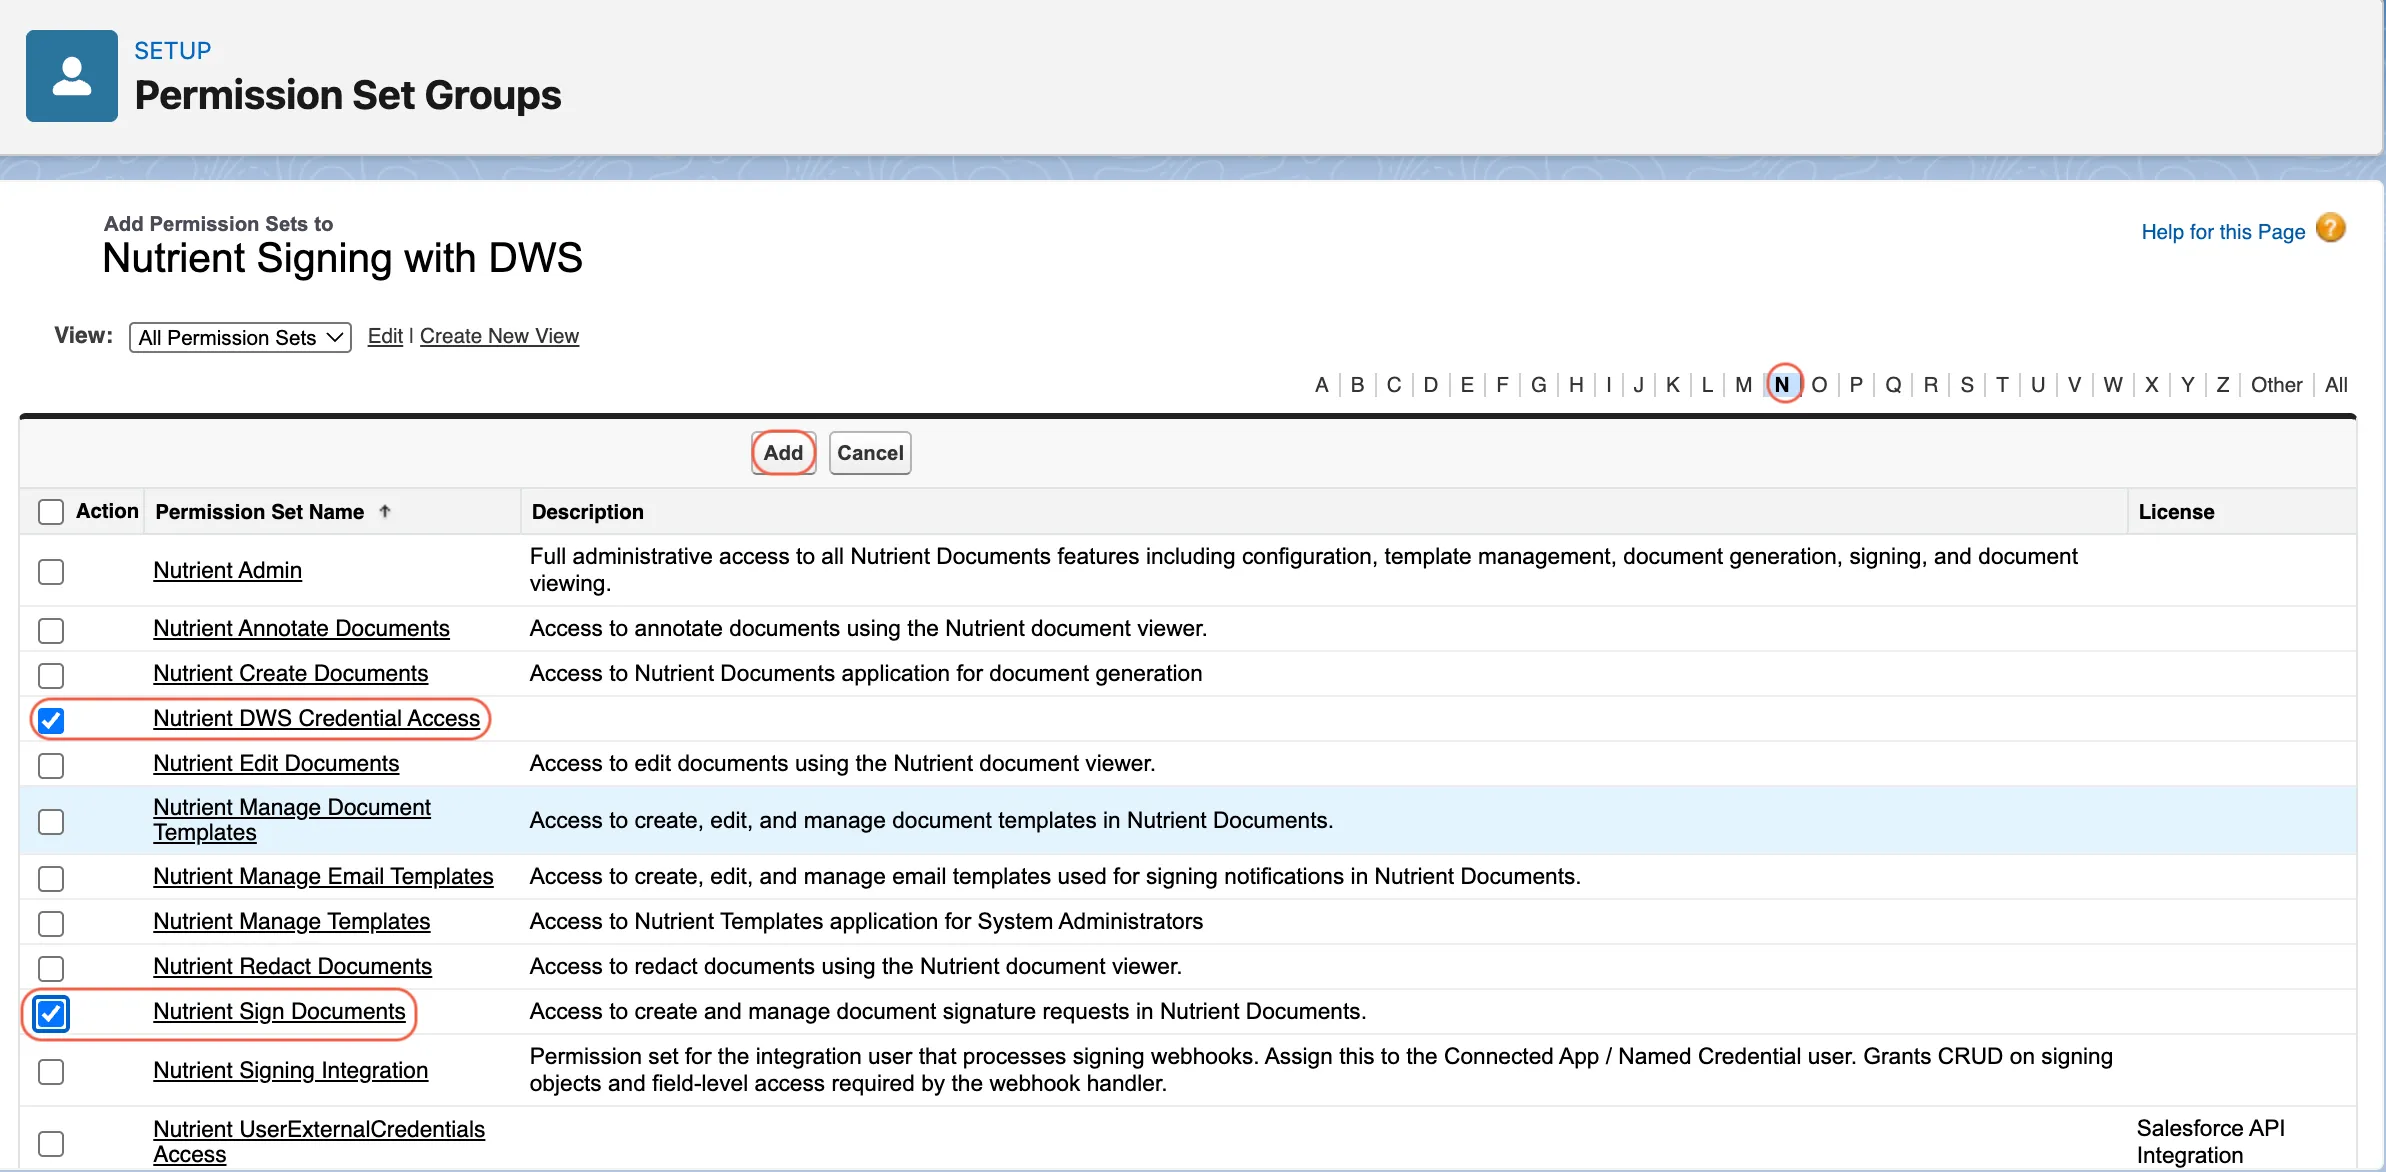The image size is (2386, 1172).
Task: Open the Nutrient Annotate Documents link
Action: point(301,628)
